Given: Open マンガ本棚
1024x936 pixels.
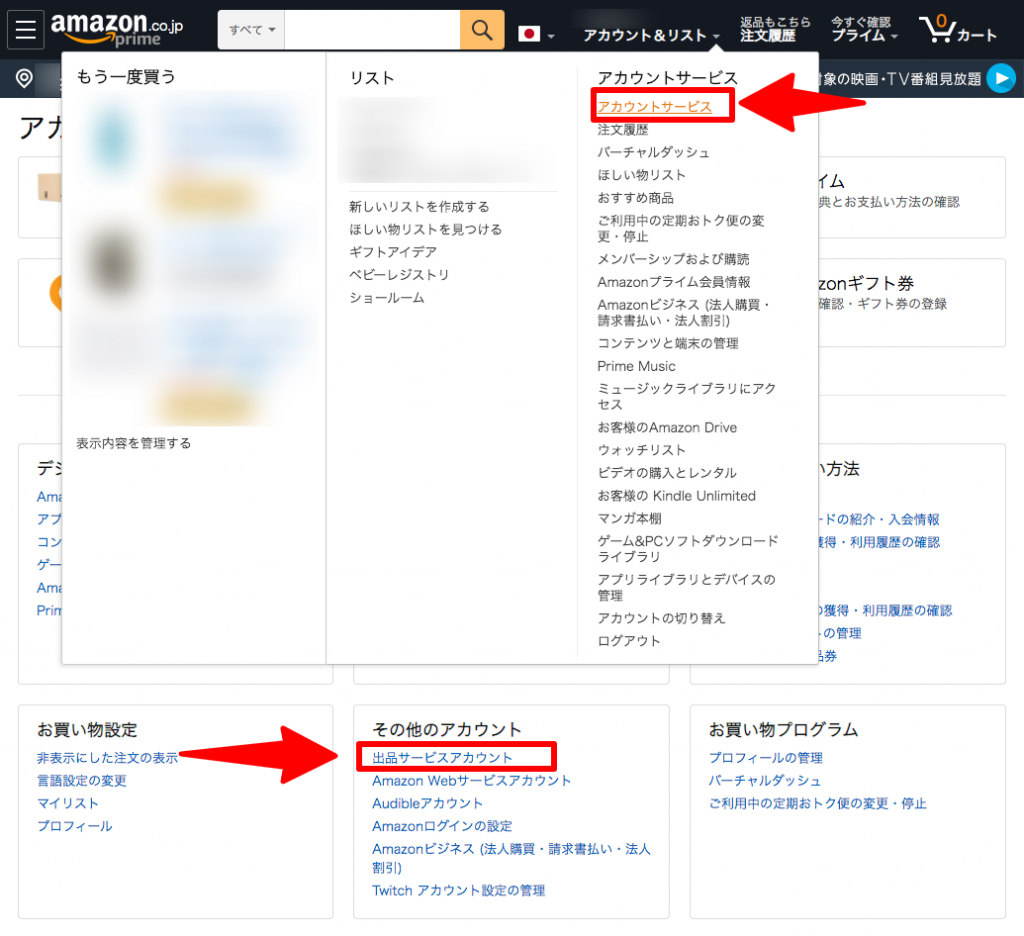Looking at the screenshot, I should click(x=629, y=519).
